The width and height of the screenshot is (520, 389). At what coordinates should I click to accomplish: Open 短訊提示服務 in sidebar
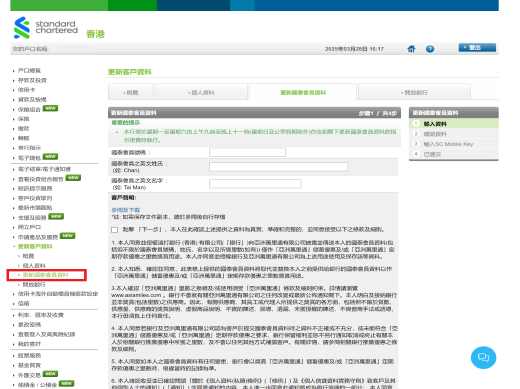tap(35, 188)
